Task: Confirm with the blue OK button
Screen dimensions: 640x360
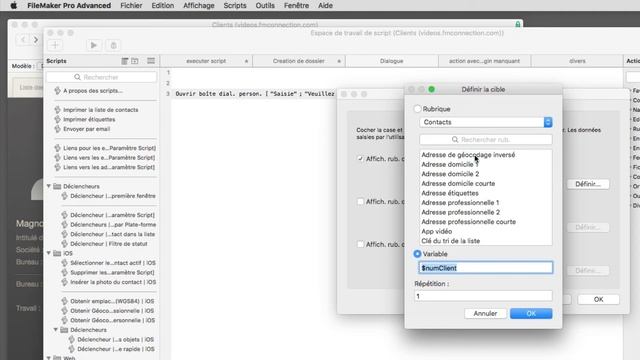Action: tap(531, 313)
